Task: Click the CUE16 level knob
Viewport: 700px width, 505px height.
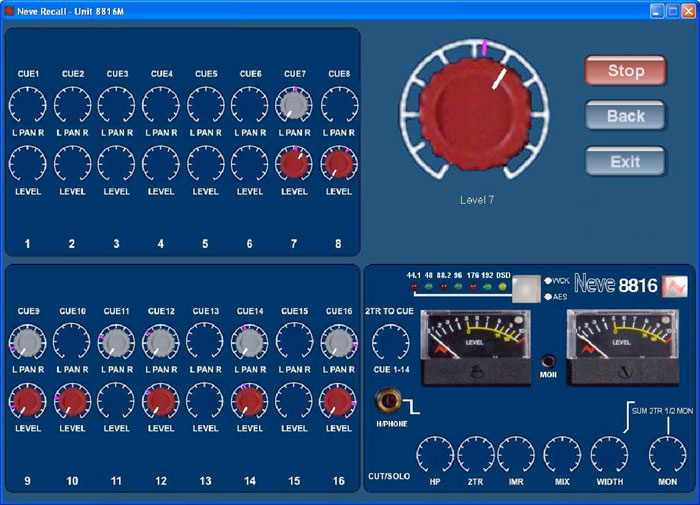Action: click(338, 401)
